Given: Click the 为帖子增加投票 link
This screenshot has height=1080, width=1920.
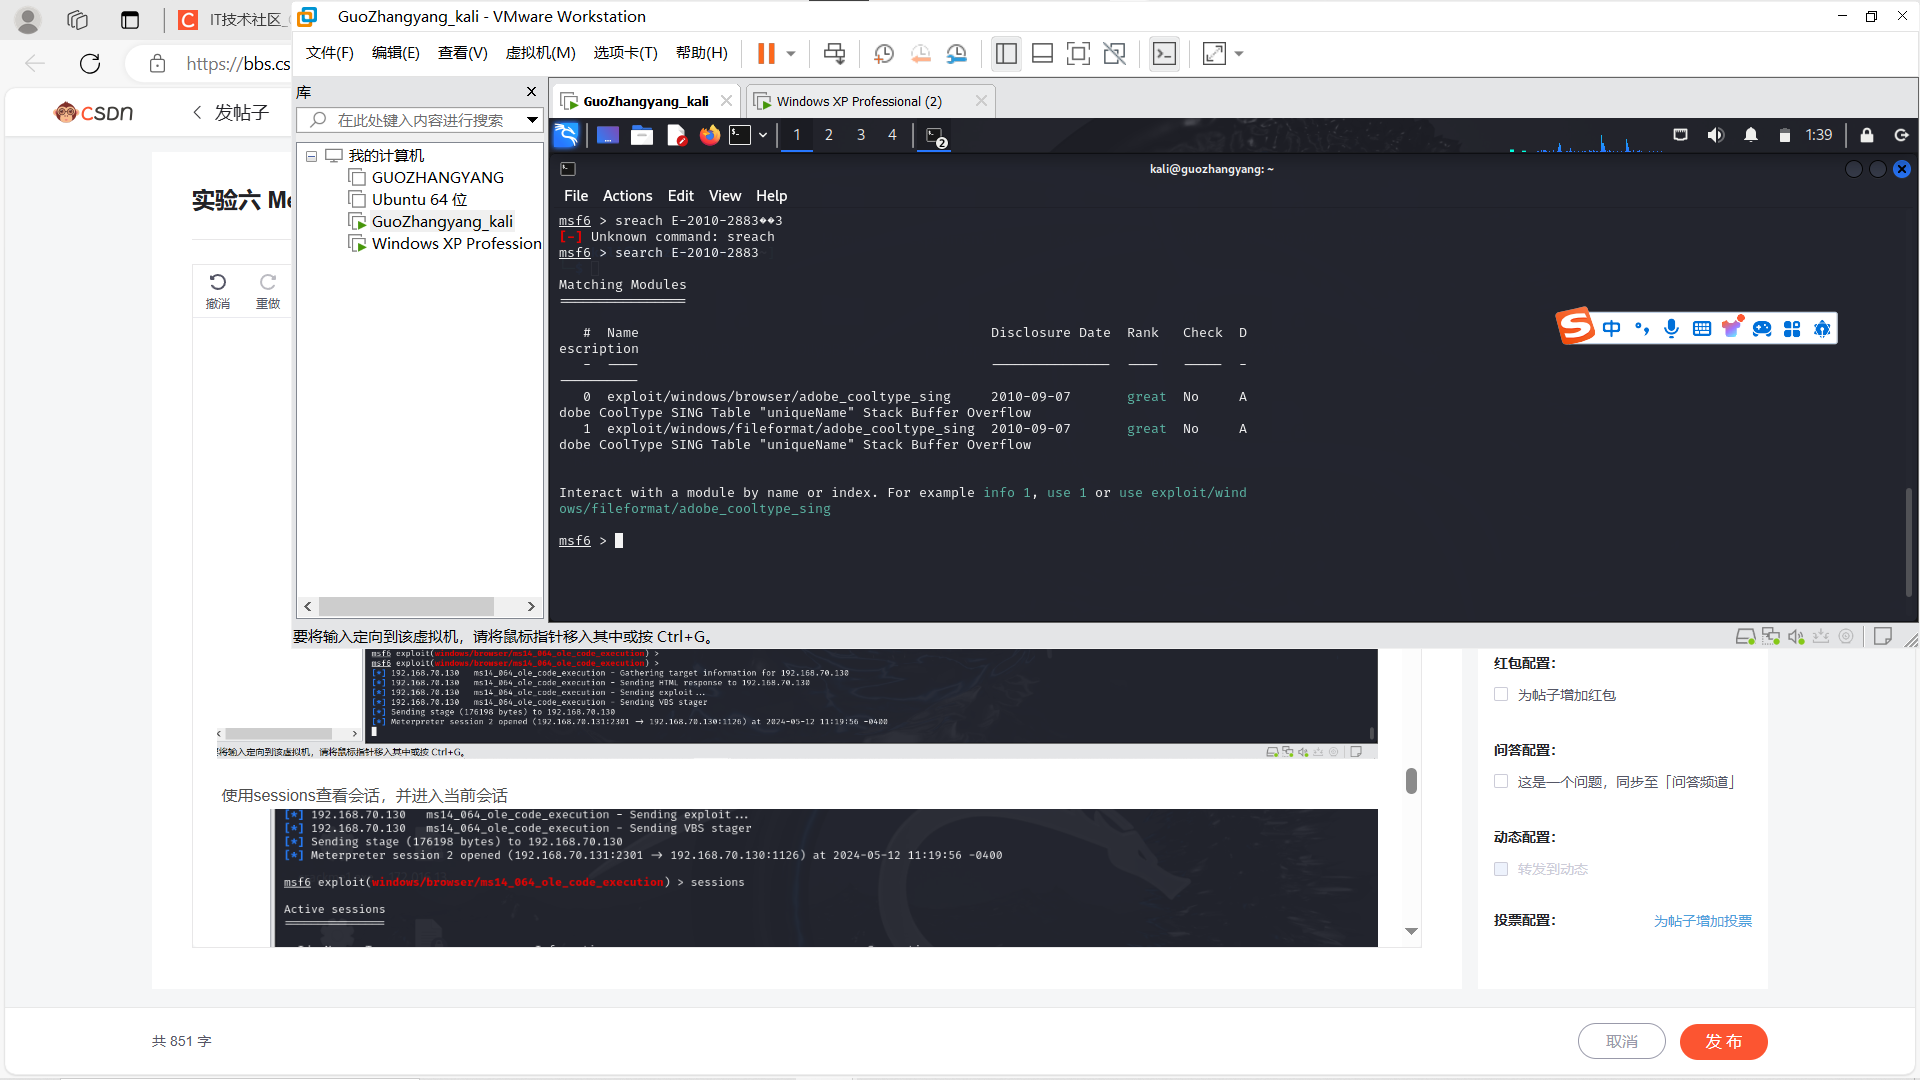Looking at the screenshot, I should coord(1702,921).
